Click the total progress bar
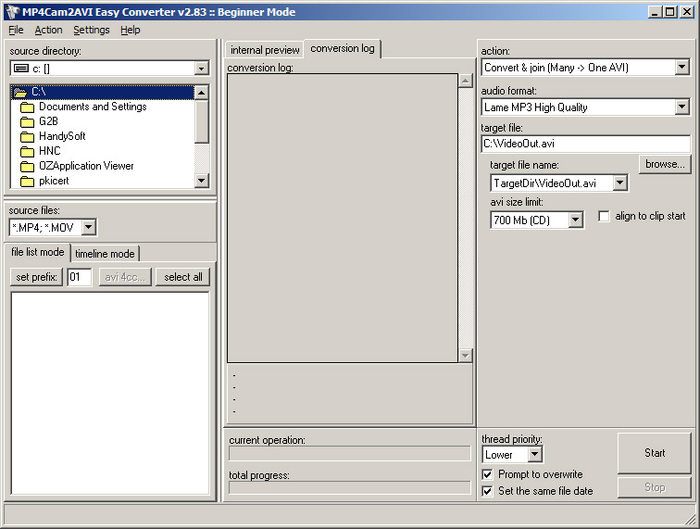 [350, 487]
